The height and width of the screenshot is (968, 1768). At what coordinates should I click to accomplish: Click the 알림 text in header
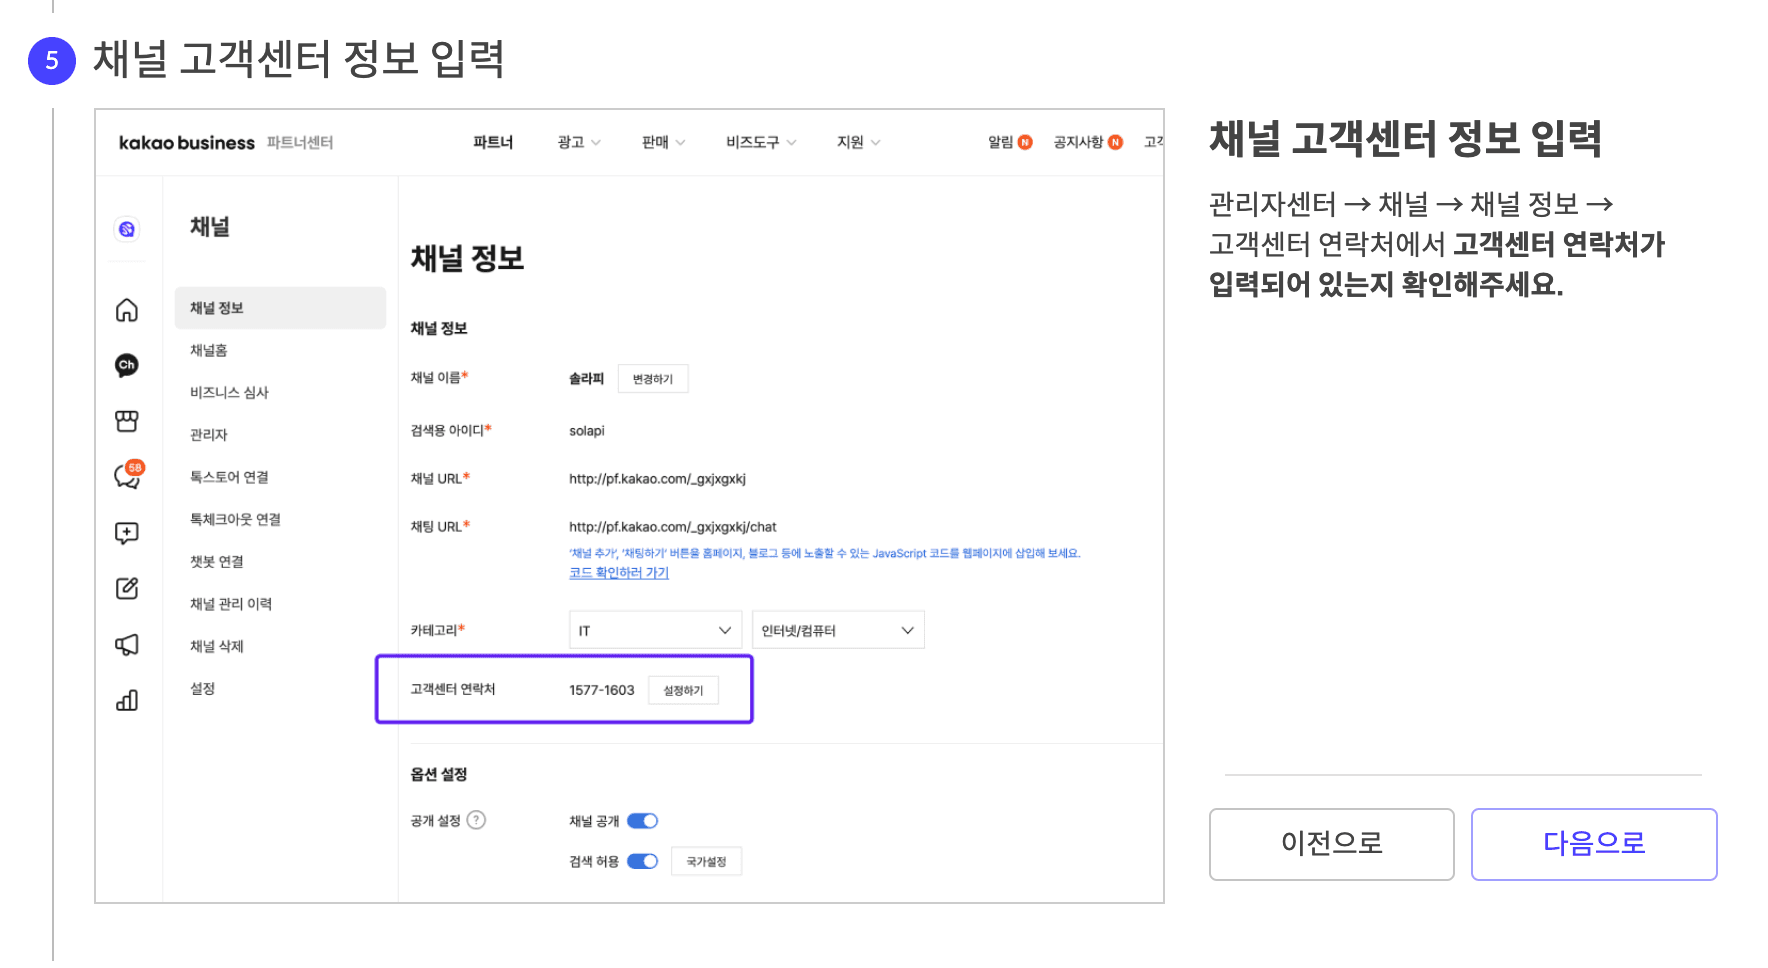point(1000,142)
